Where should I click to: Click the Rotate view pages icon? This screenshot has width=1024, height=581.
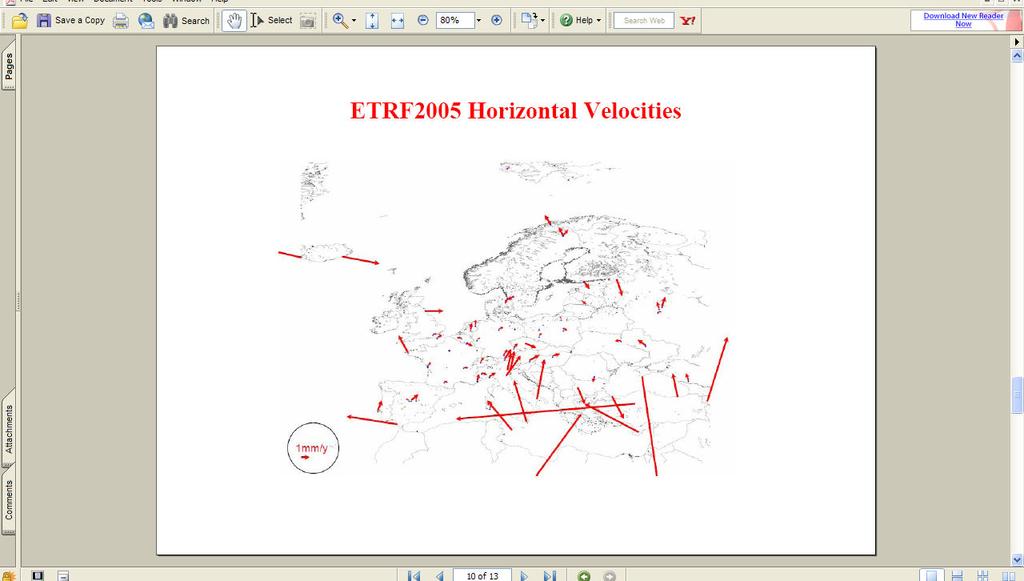tap(529, 21)
